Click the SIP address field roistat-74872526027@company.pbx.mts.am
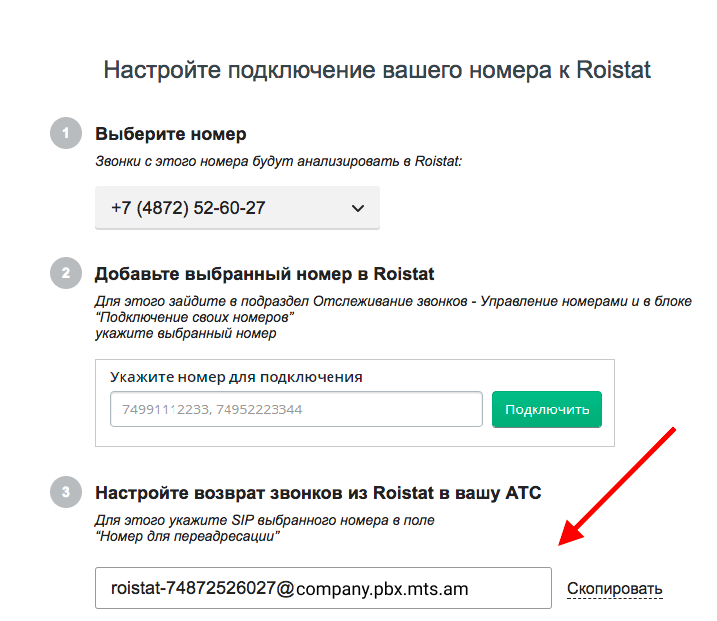 [323, 588]
